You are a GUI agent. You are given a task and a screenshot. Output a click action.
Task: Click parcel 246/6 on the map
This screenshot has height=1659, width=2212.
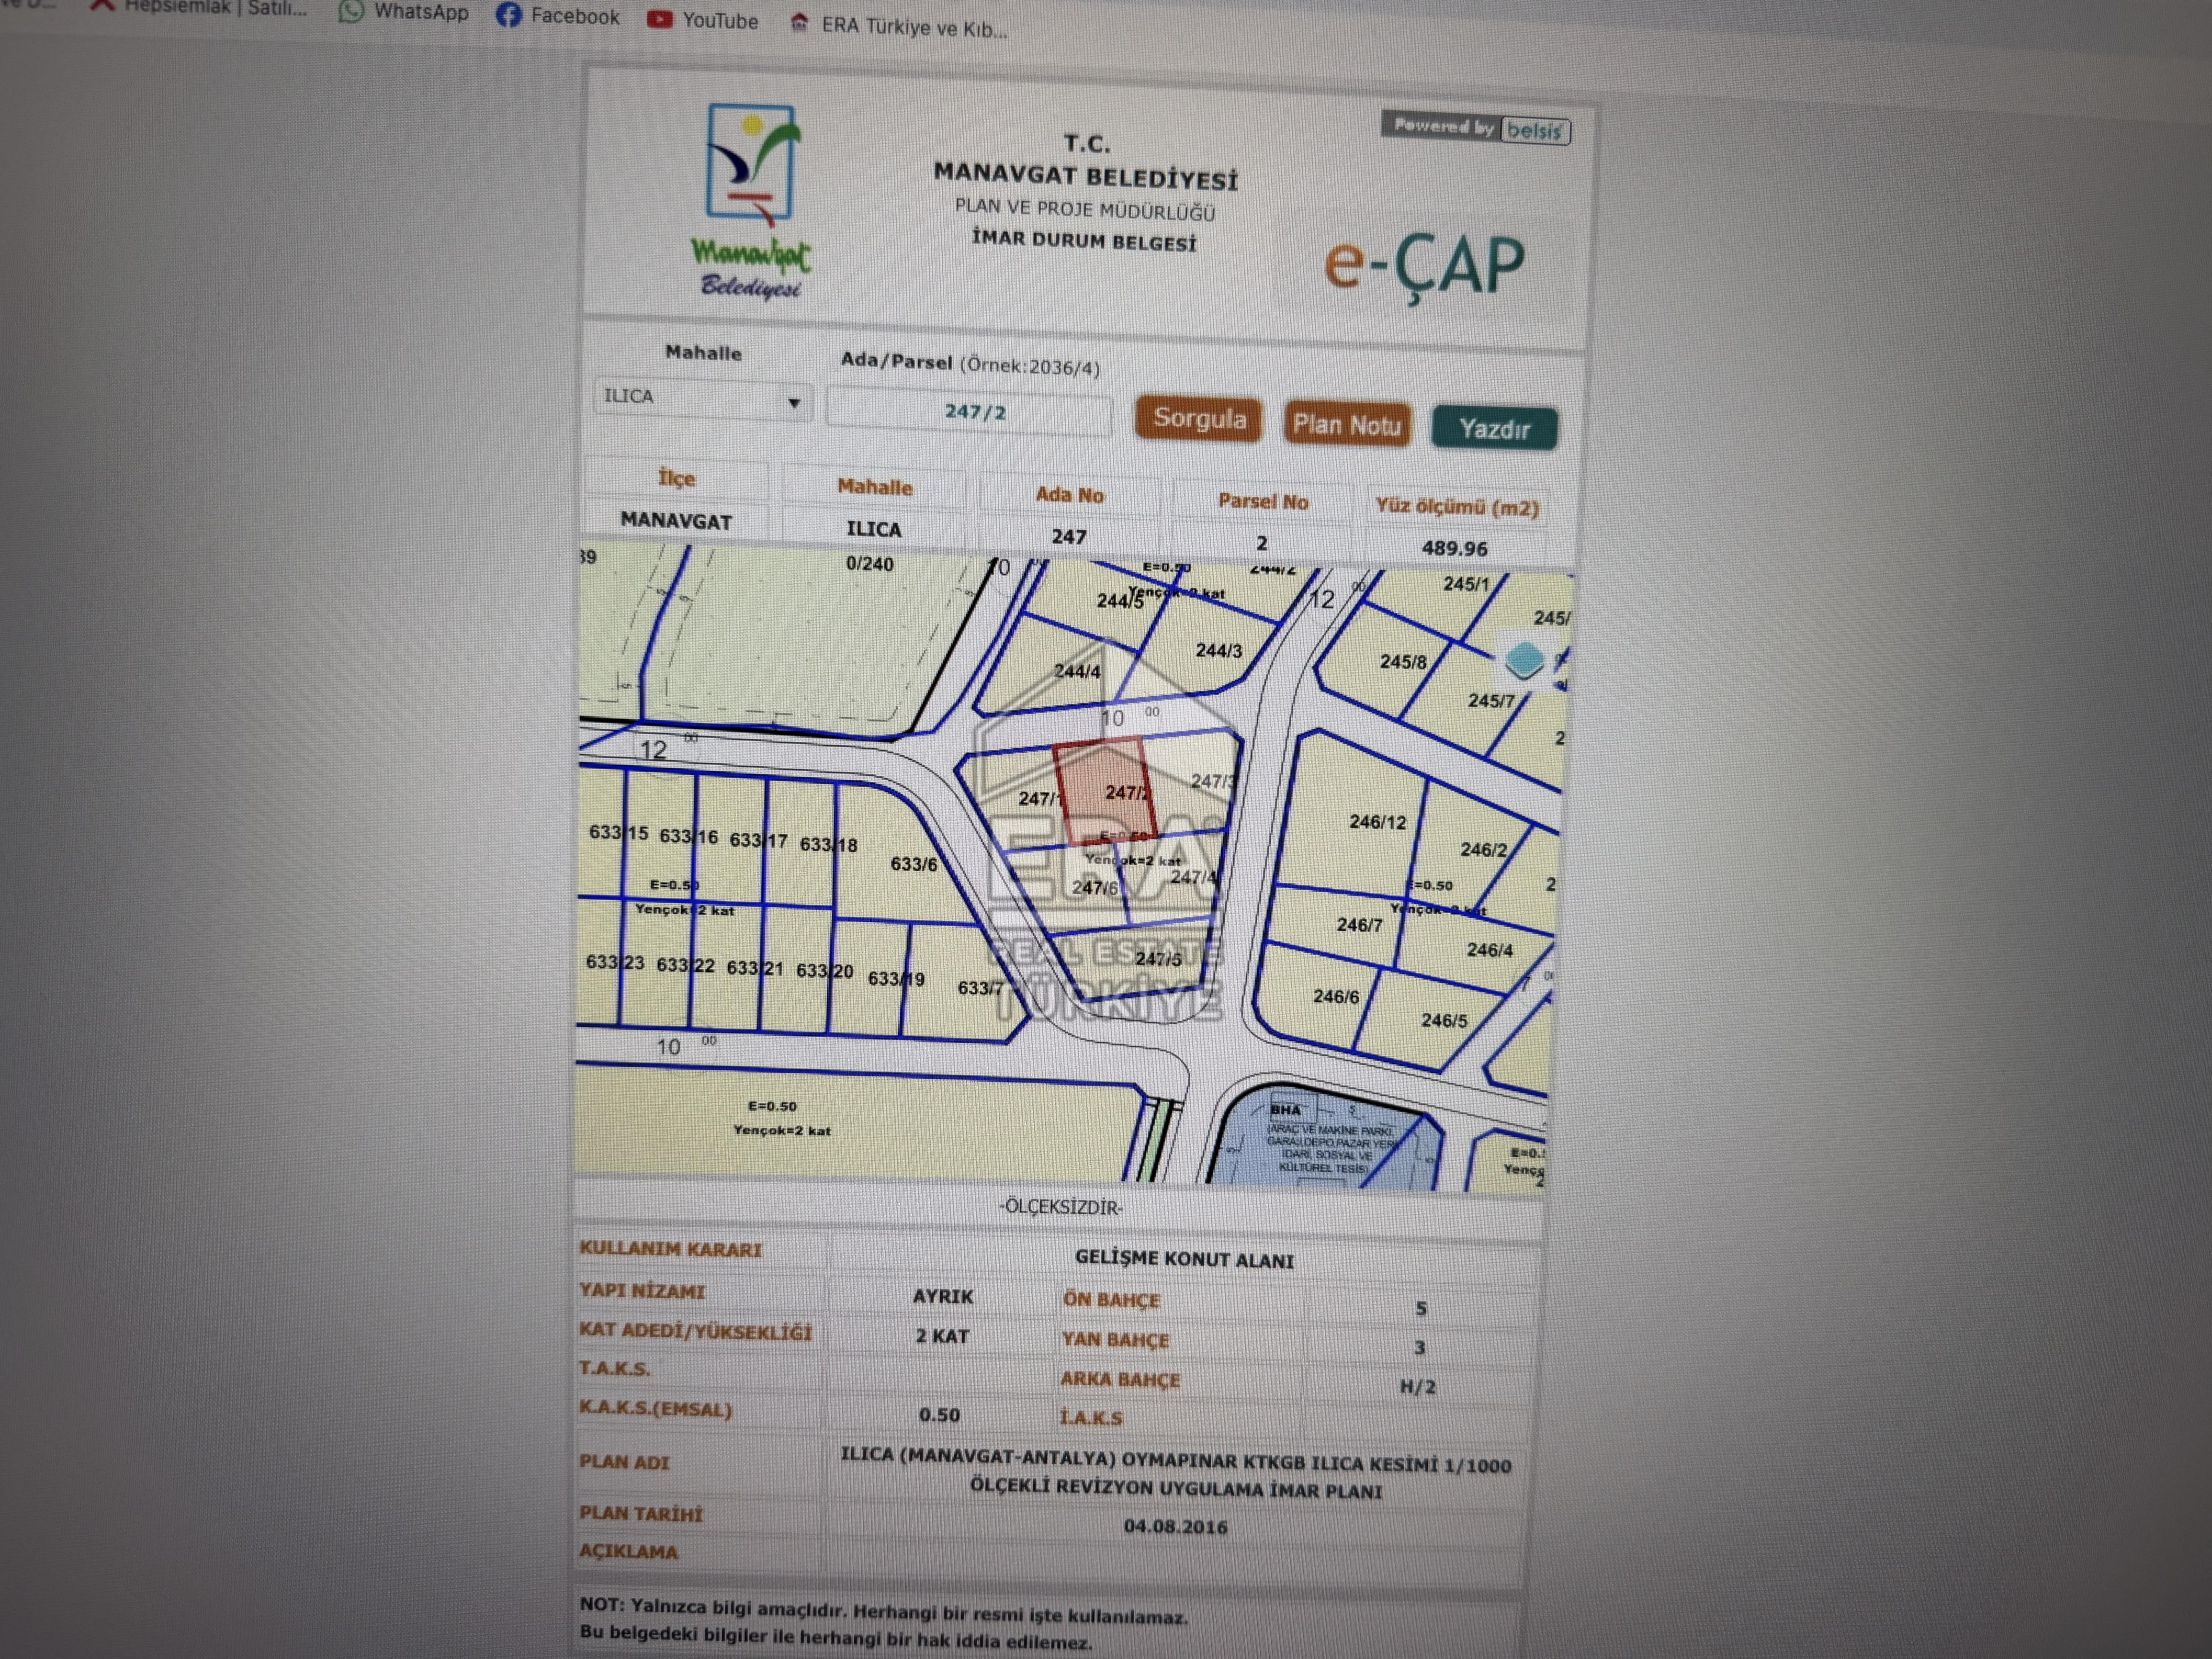[x=1336, y=997]
